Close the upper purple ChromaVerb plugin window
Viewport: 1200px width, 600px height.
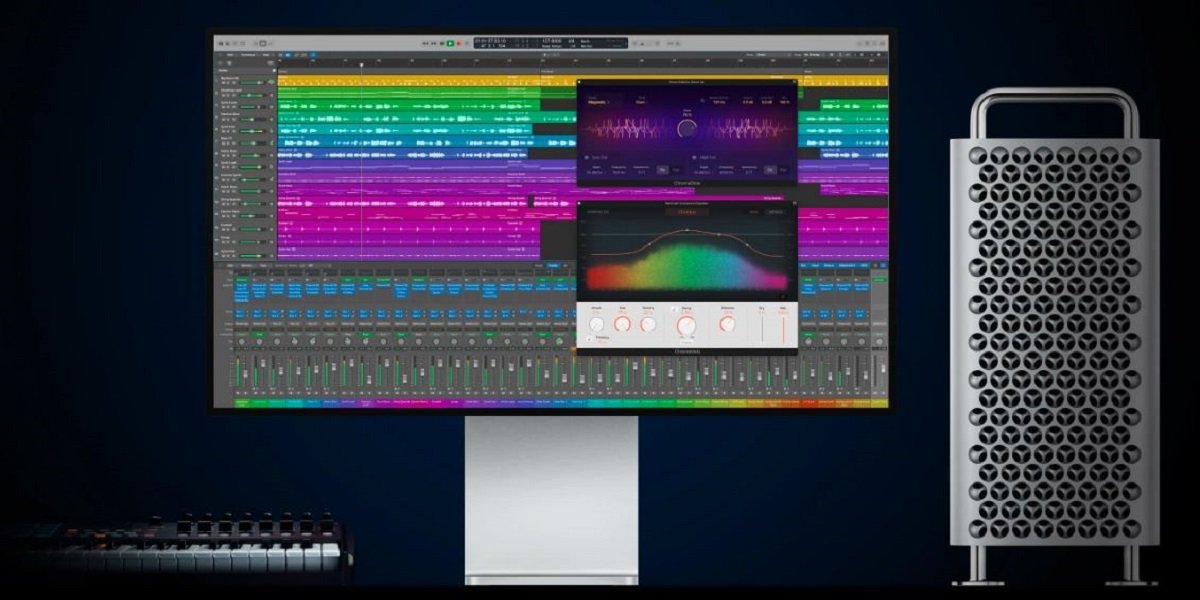pyautogui.click(x=579, y=82)
